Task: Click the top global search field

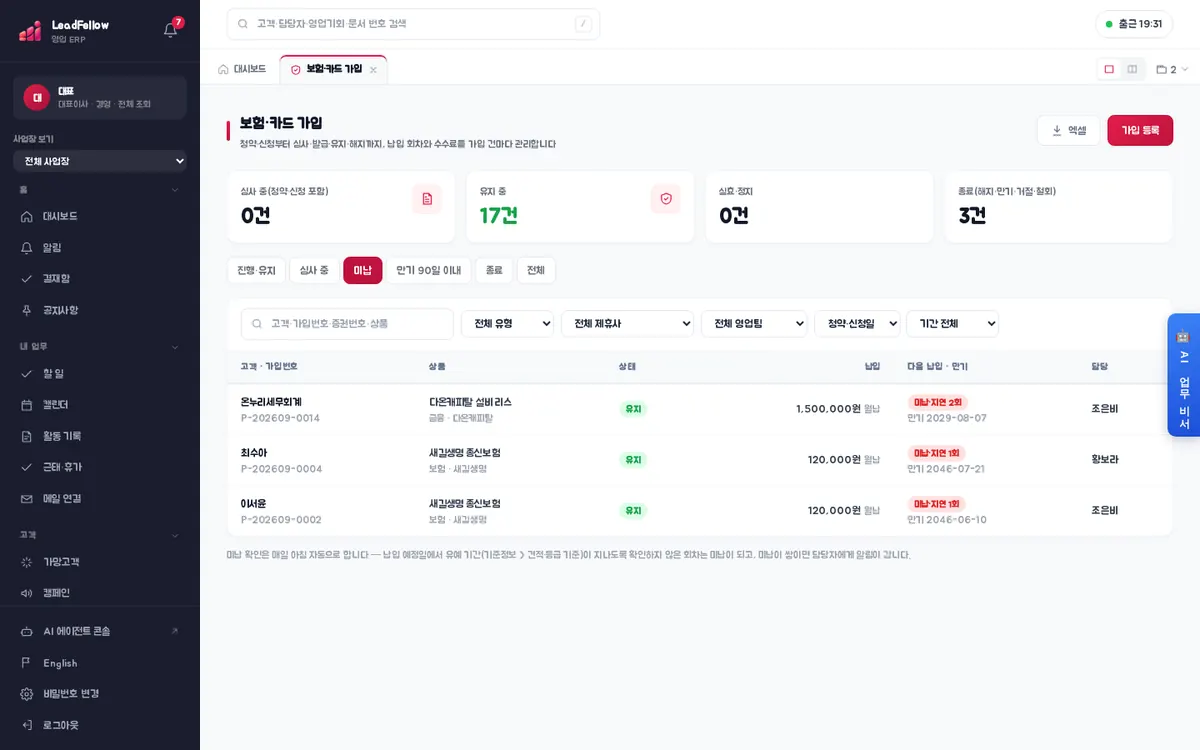Action: pyautogui.click(x=413, y=24)
